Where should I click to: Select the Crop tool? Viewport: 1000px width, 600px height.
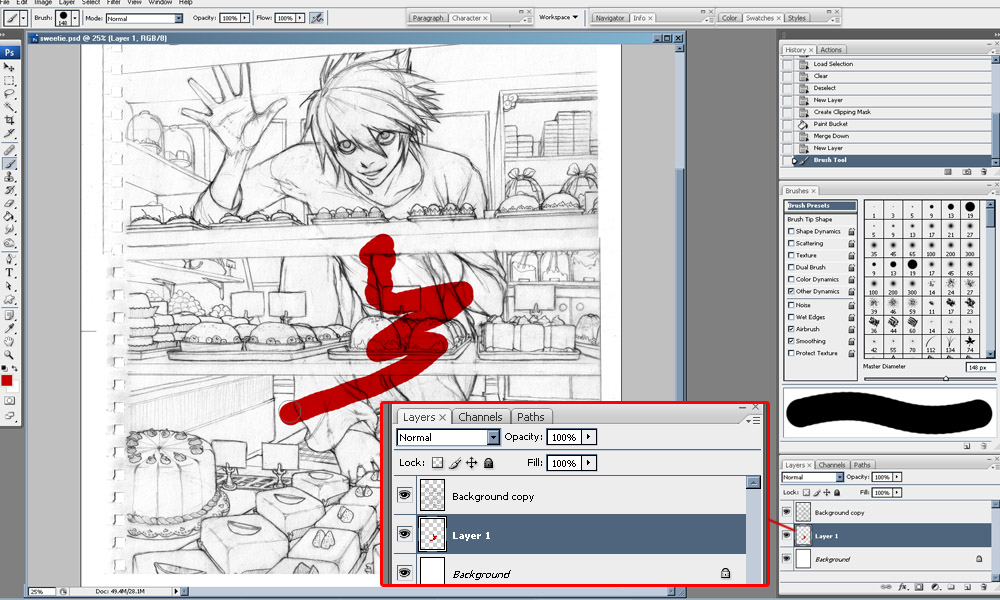[x=9, y=120]
